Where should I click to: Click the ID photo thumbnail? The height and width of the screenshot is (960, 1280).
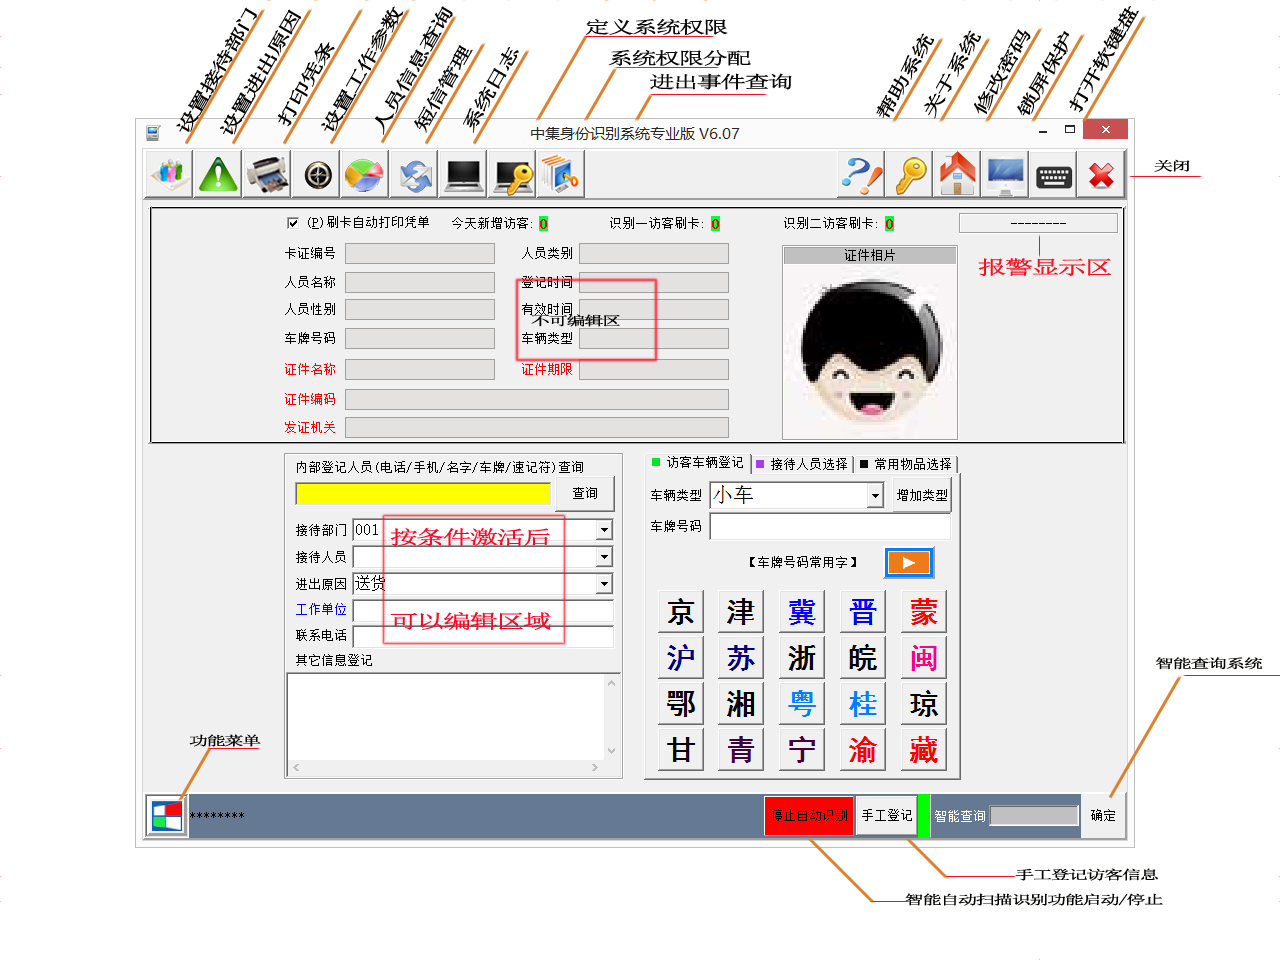pos(870,351)
